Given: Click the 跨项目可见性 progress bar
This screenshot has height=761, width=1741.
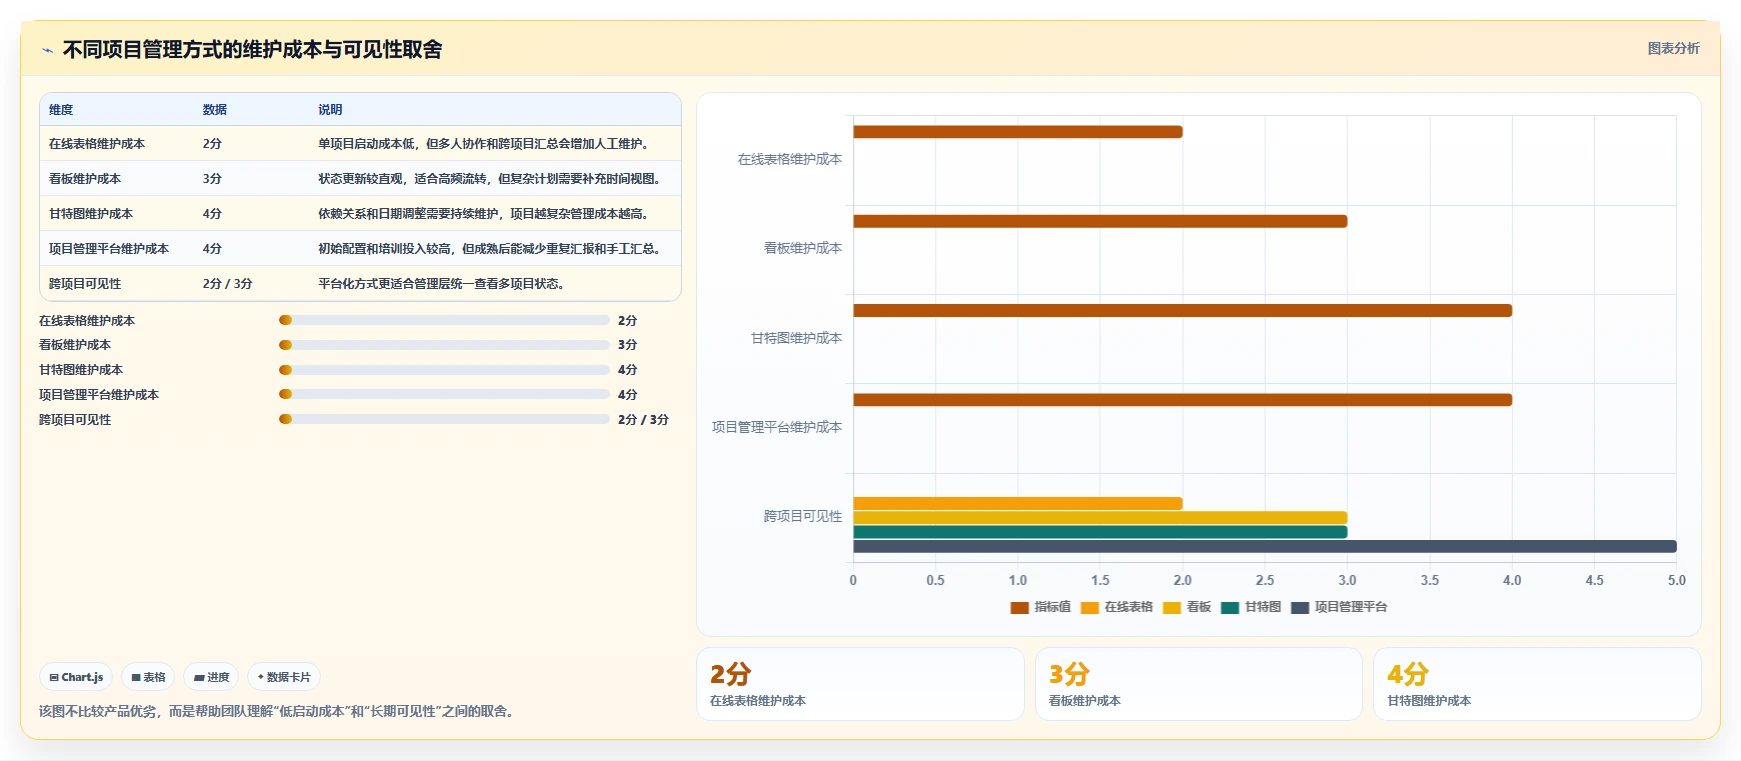Looking at the screenshot, I should 444,419.
